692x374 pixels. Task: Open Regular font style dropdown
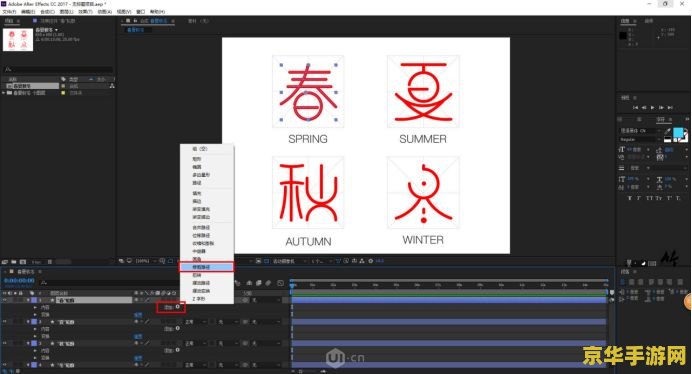(640, 140)
